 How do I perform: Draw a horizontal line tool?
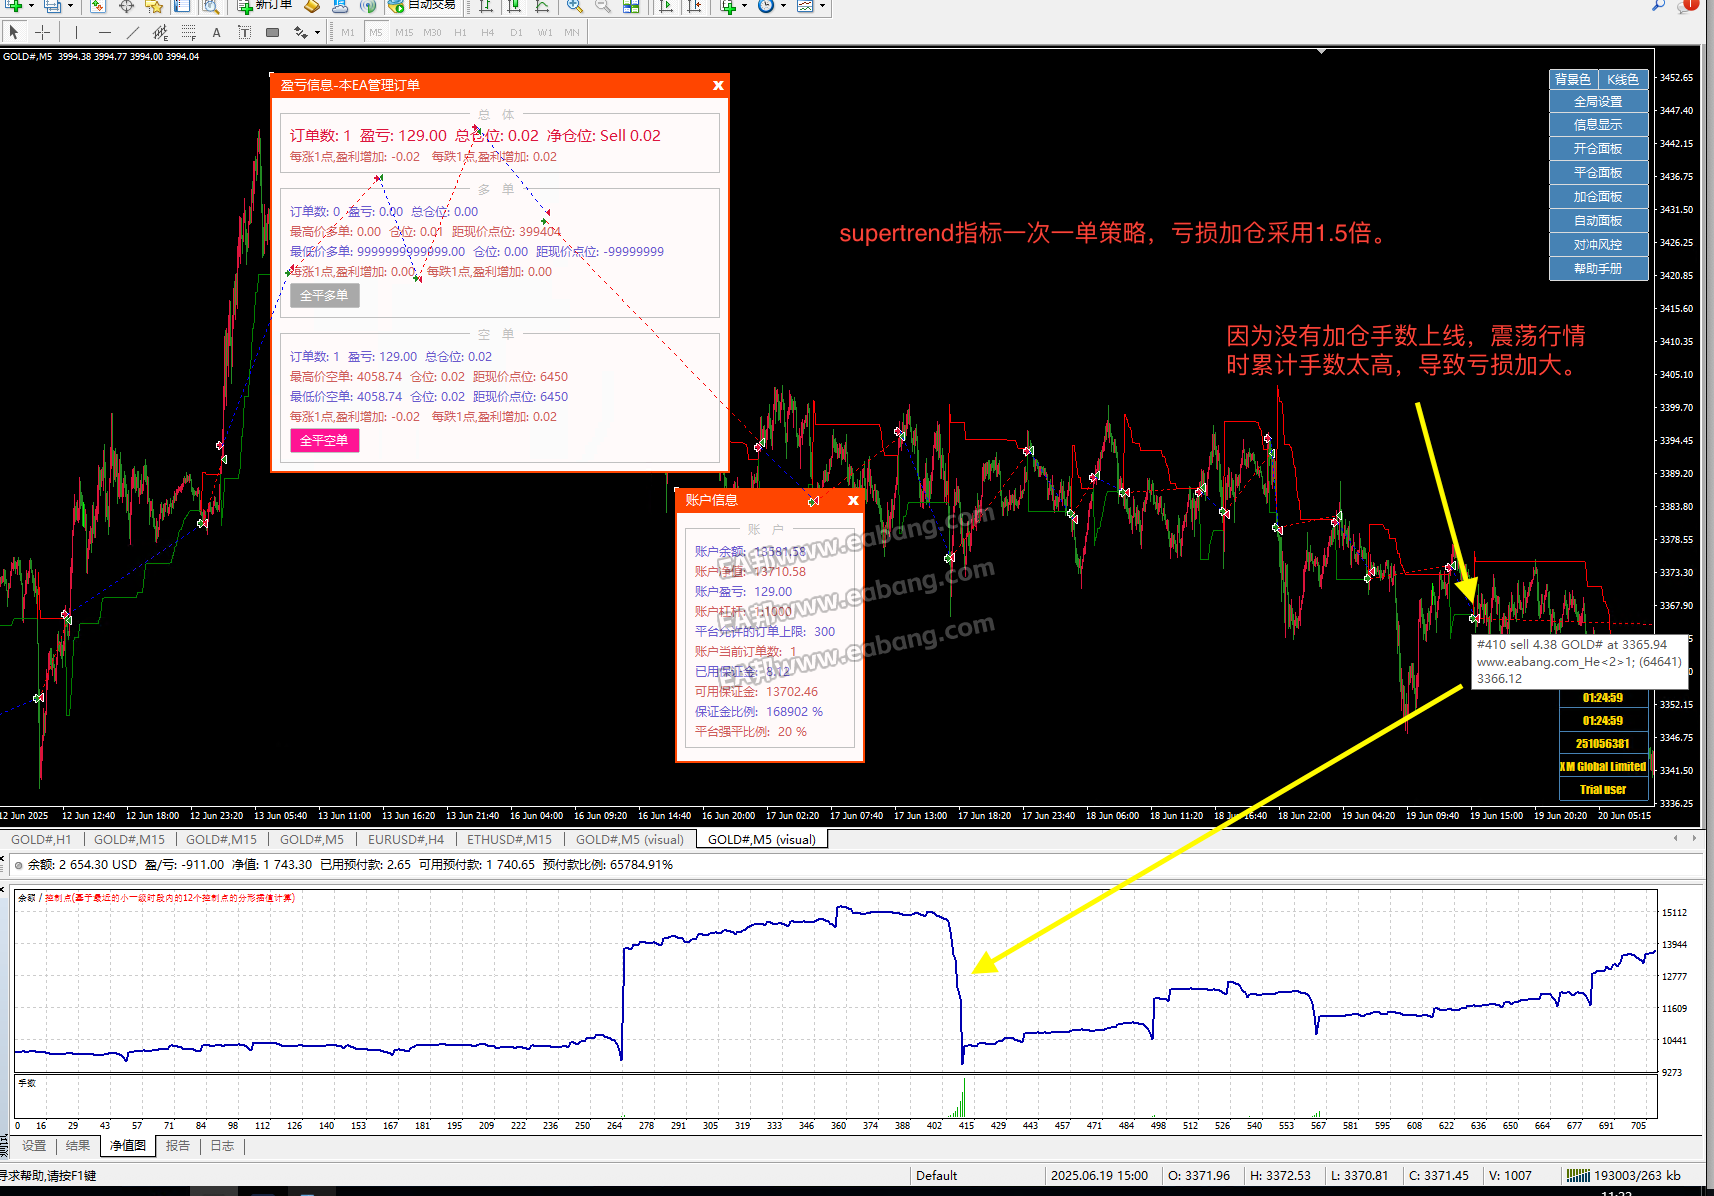pyautogui.click(x=104, y=32)
